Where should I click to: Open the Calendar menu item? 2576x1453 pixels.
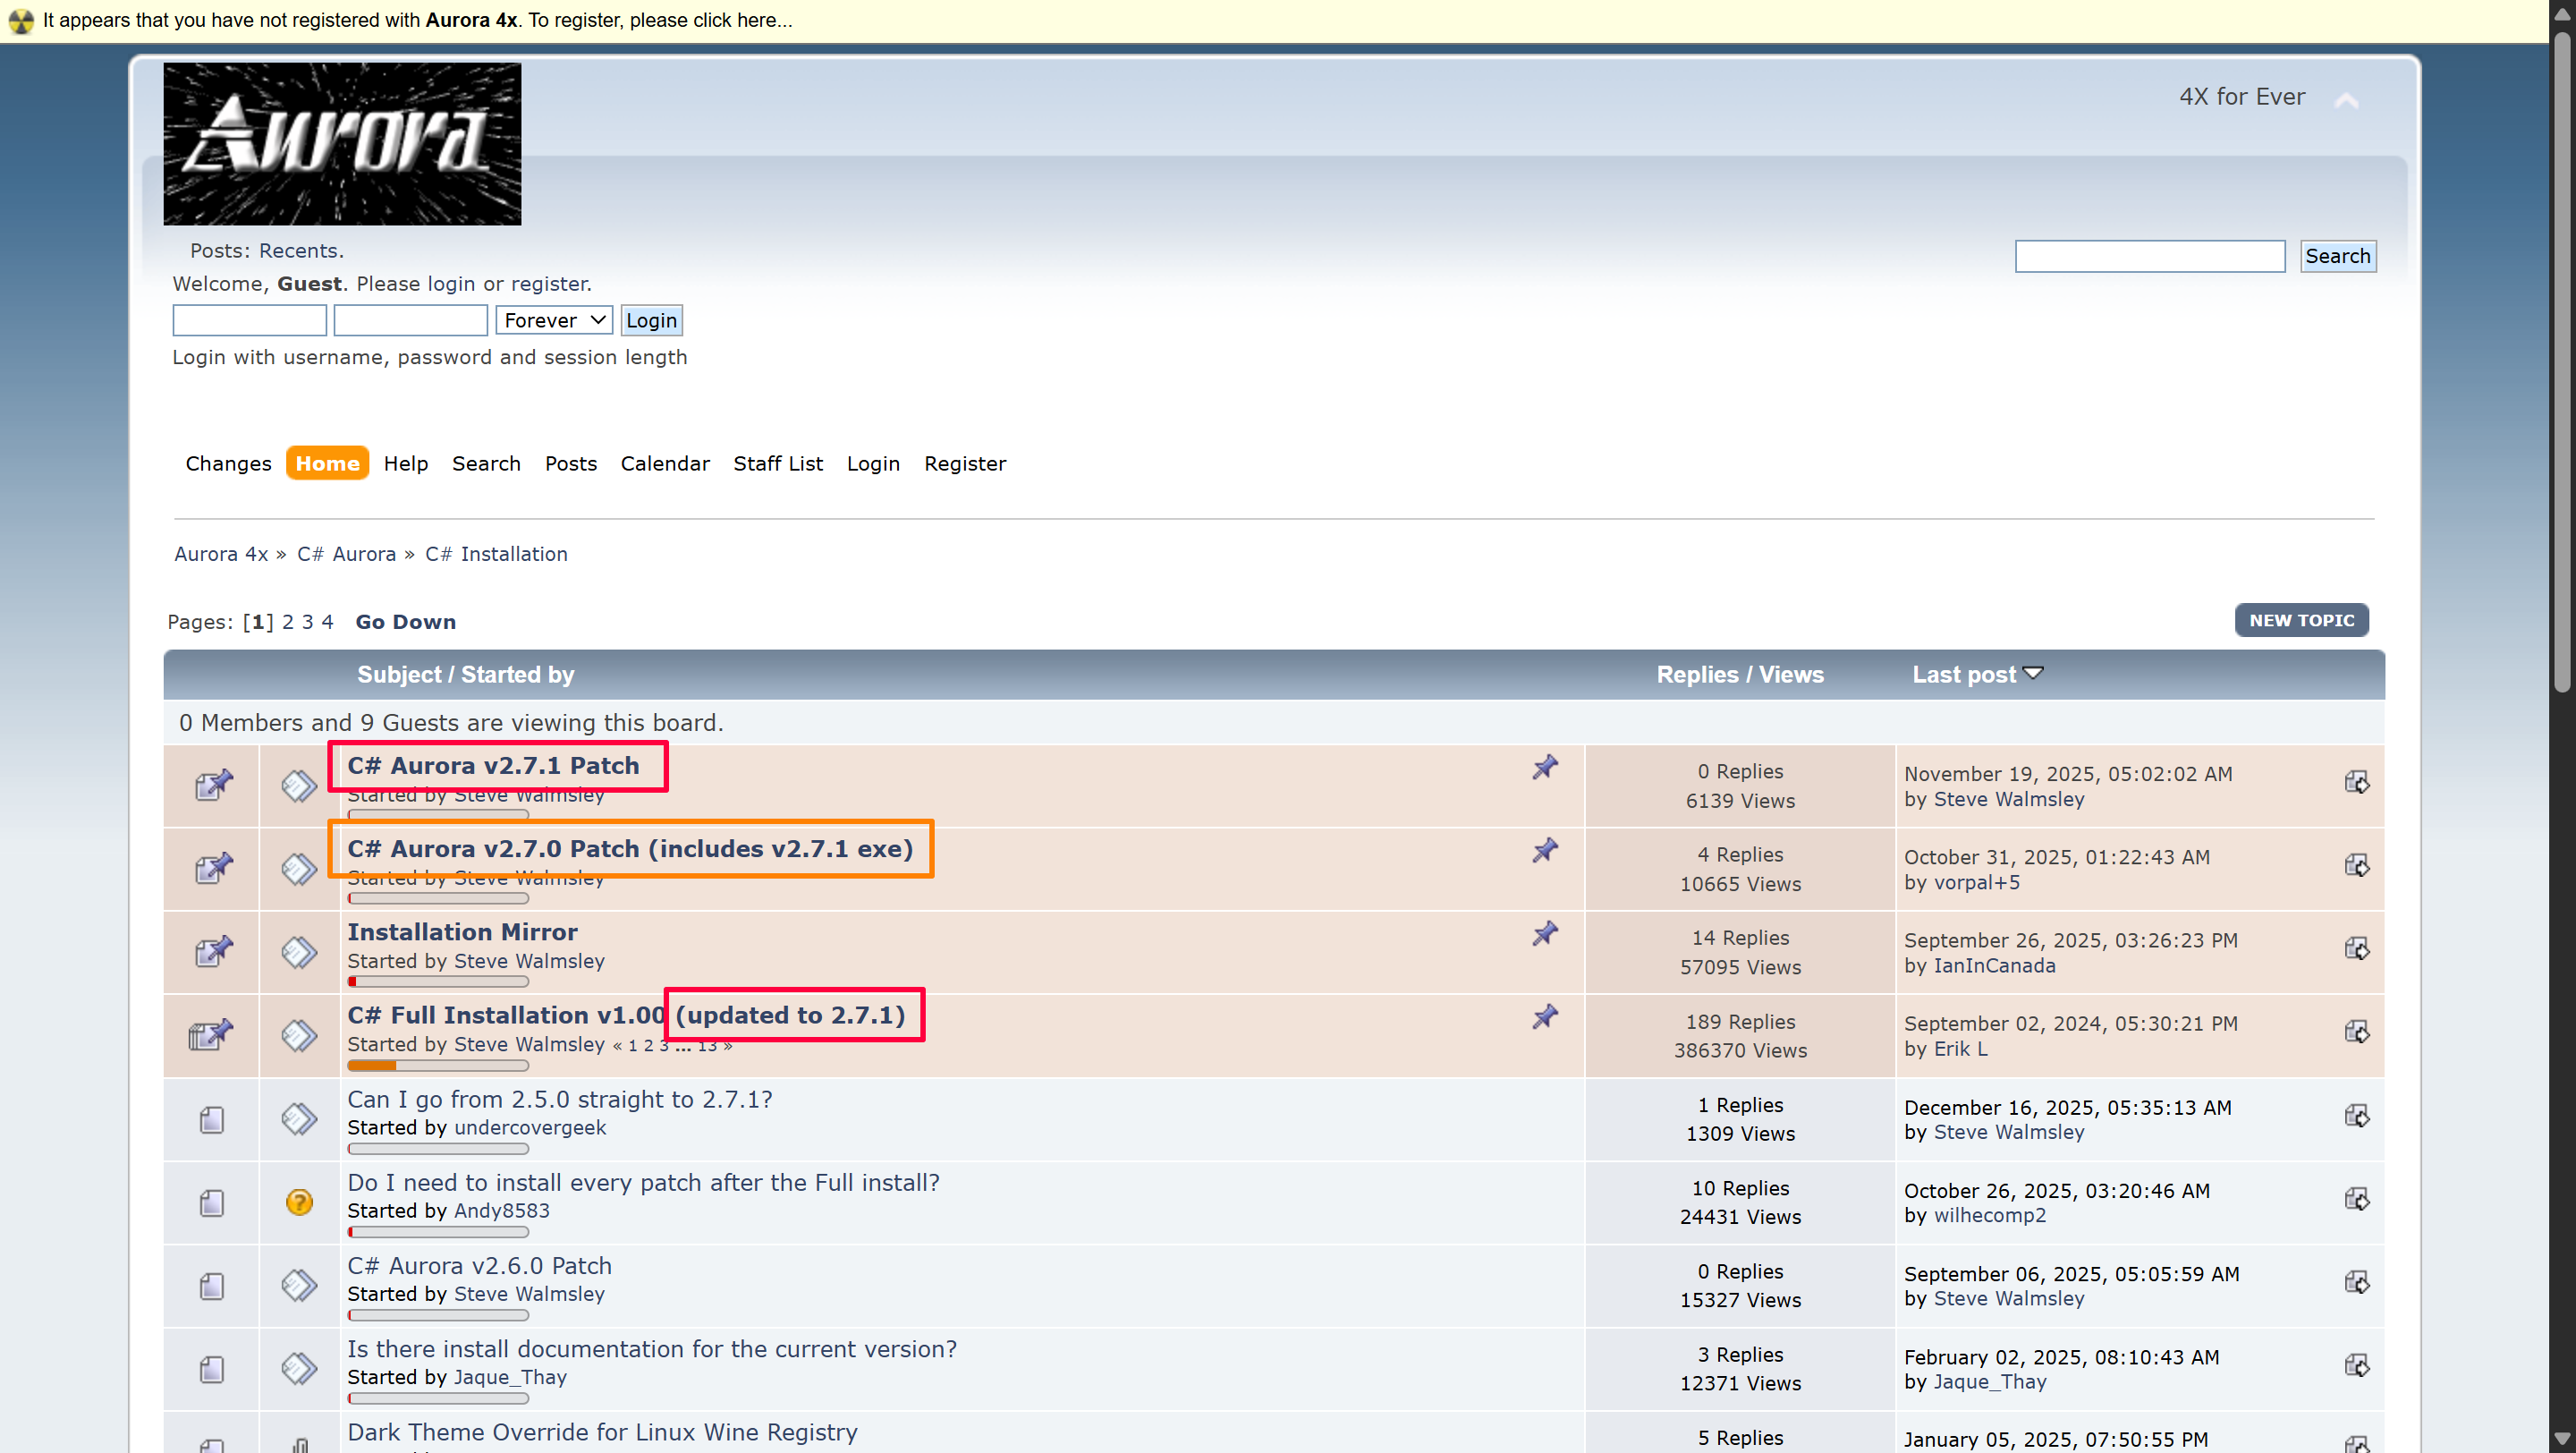coord(664,463)
